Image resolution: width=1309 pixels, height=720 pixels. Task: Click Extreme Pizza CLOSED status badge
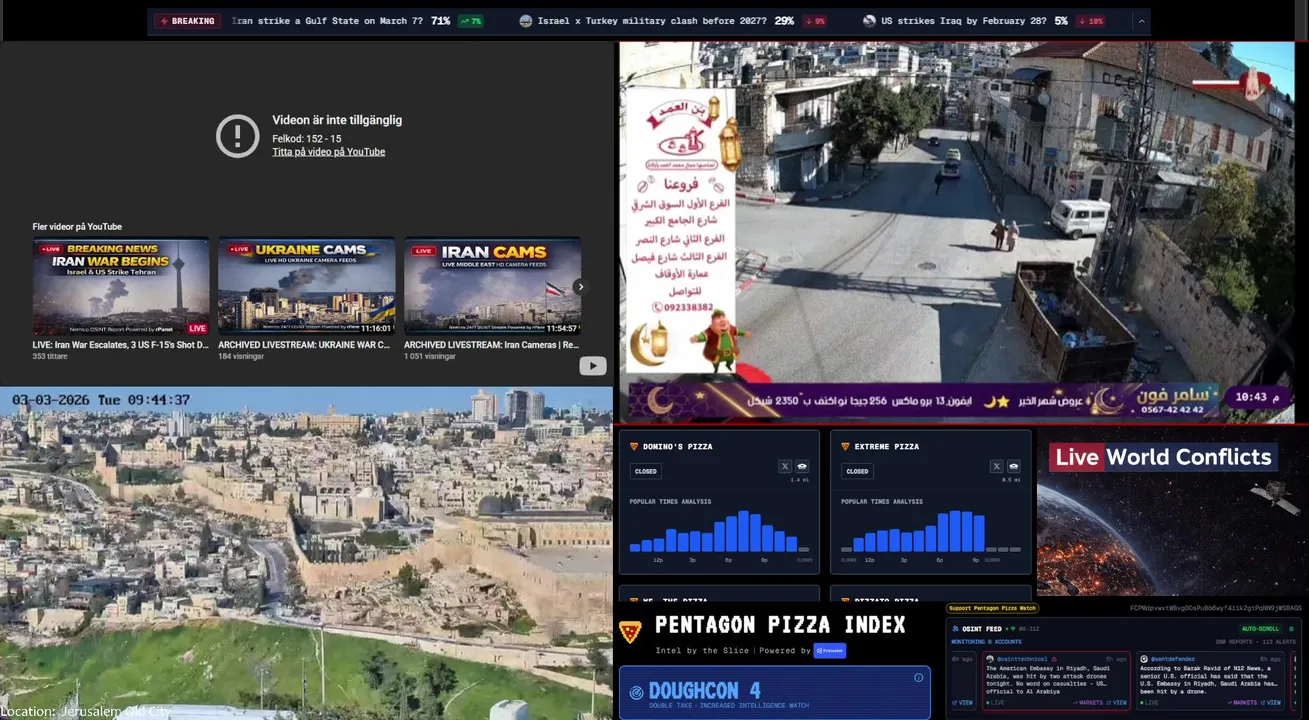[858, 471]
